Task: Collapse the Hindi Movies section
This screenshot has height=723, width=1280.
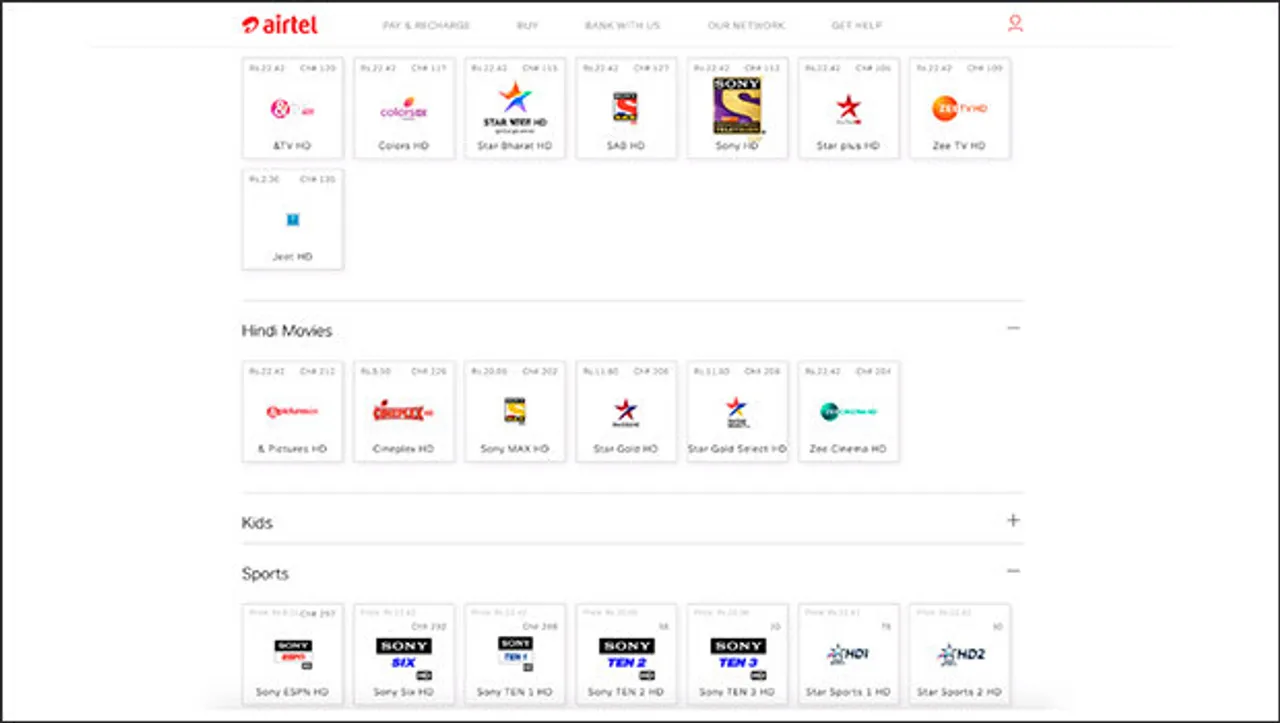Action: (x=1013, y=328)
